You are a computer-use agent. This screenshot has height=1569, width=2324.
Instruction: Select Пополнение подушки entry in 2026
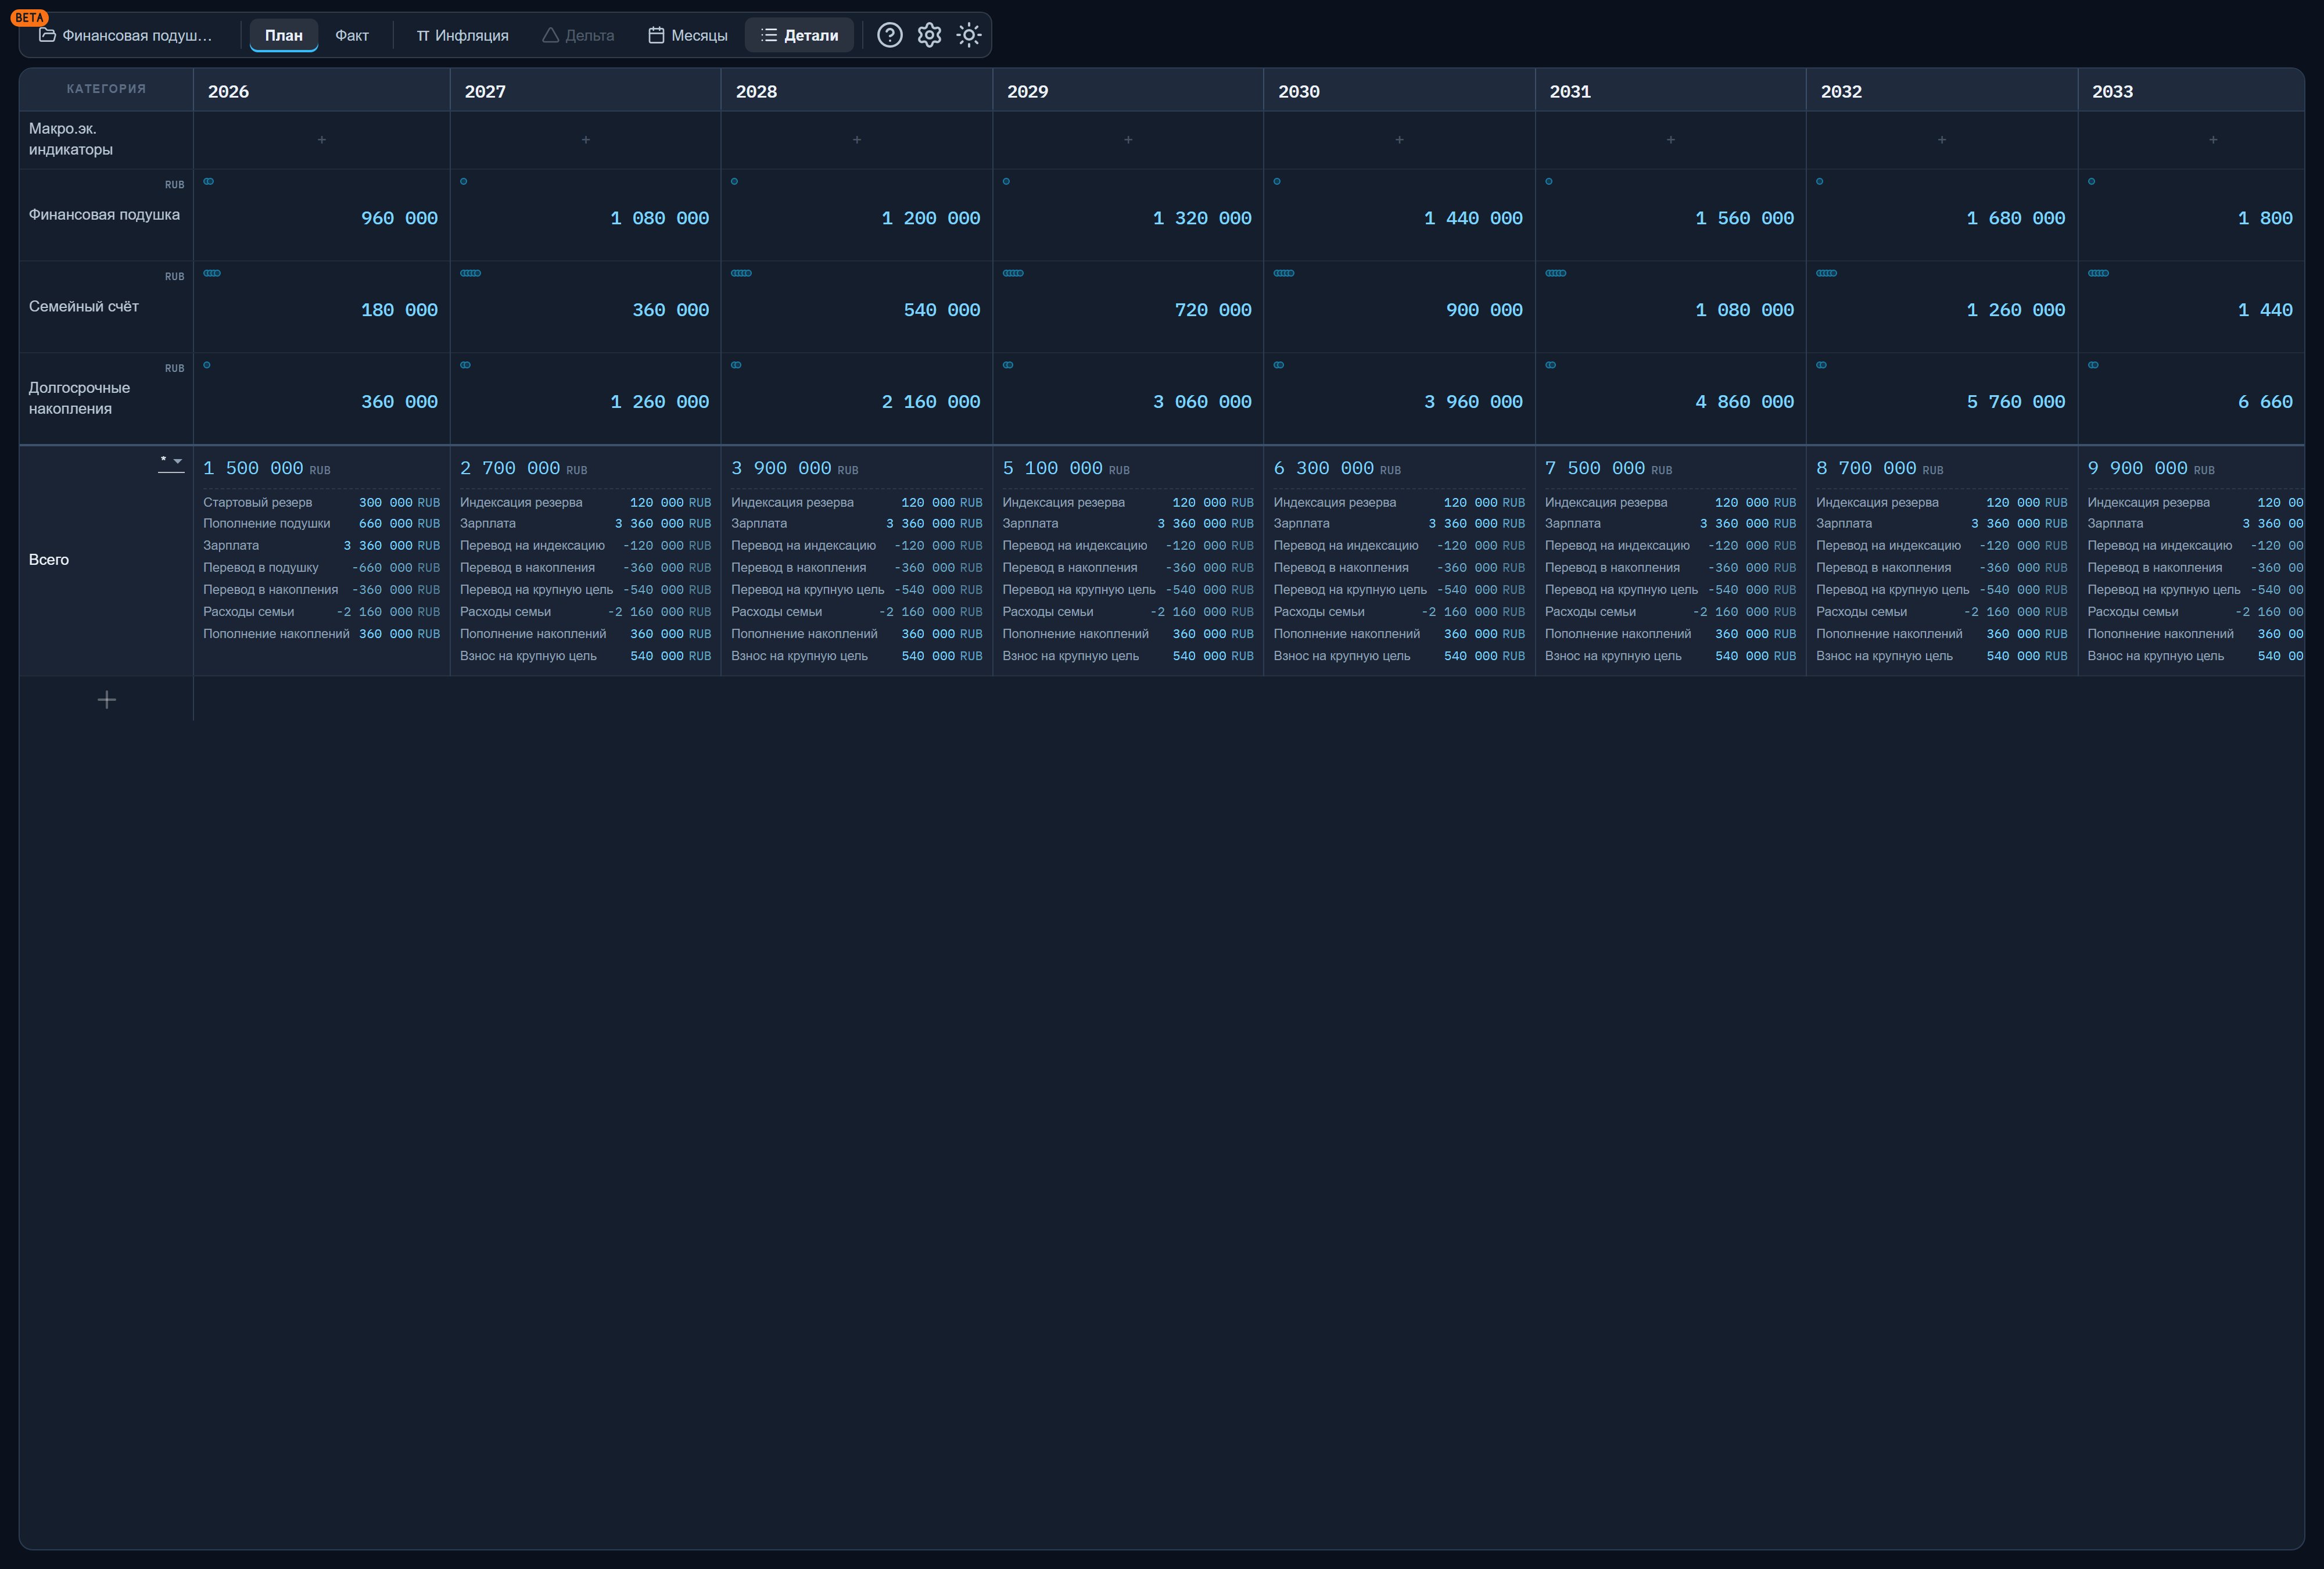coord(321,523)
